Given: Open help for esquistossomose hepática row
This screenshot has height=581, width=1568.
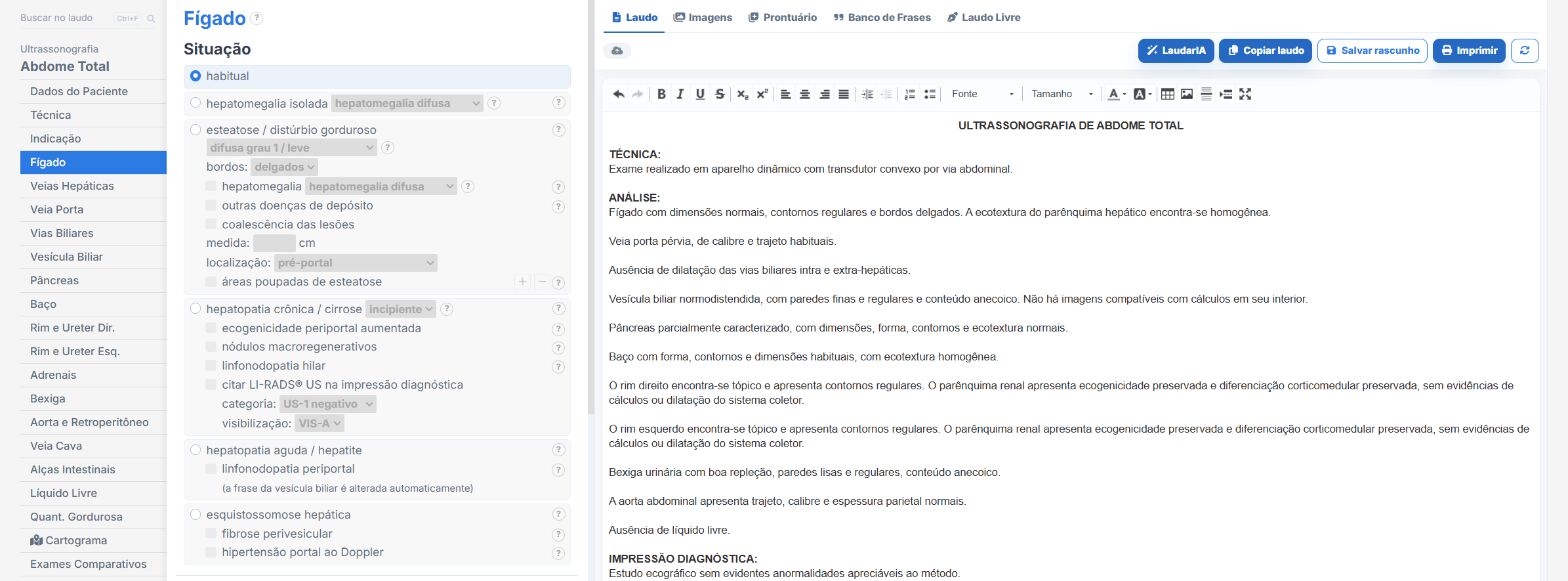Looking at the screenshot, I should coord(559,515).
